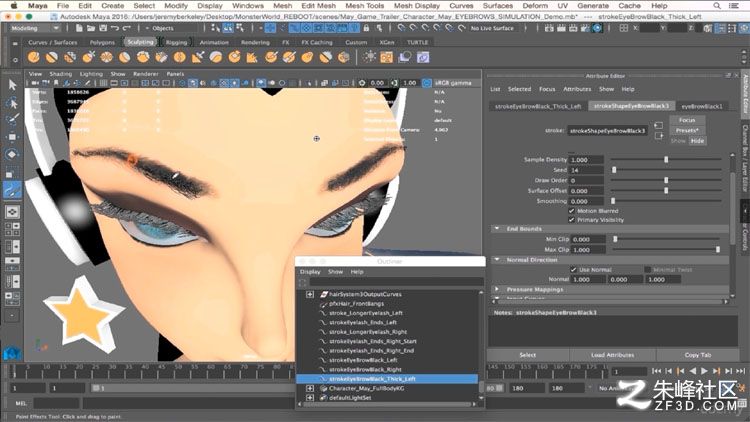Open the Modeling menu set dropdown
This screenshot has height=422, width=750.
(x=35, y=28)
